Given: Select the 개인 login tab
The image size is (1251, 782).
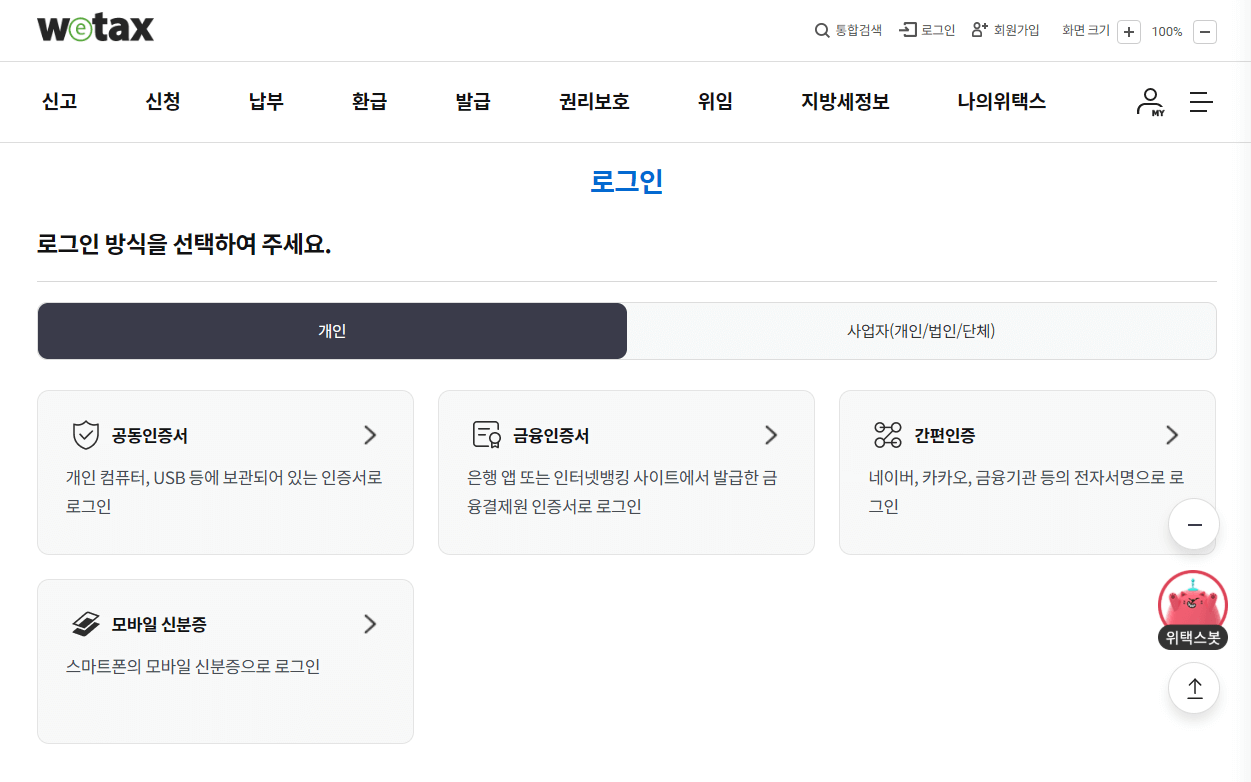Looking at the screenshot, I should pos(332,330).
